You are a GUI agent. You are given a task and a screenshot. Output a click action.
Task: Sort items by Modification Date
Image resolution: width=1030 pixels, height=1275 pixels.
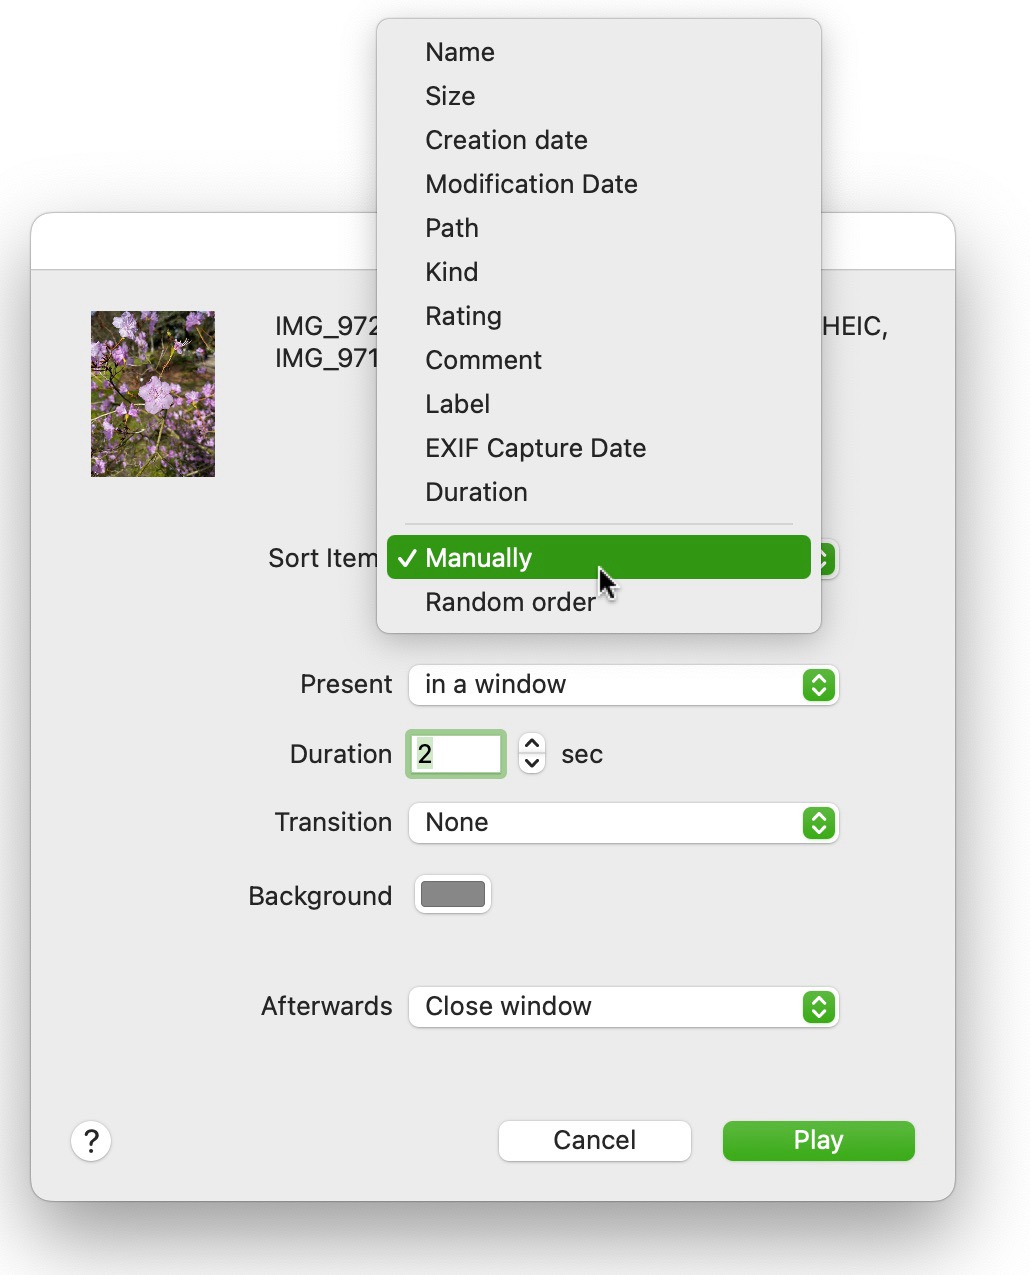531,183
